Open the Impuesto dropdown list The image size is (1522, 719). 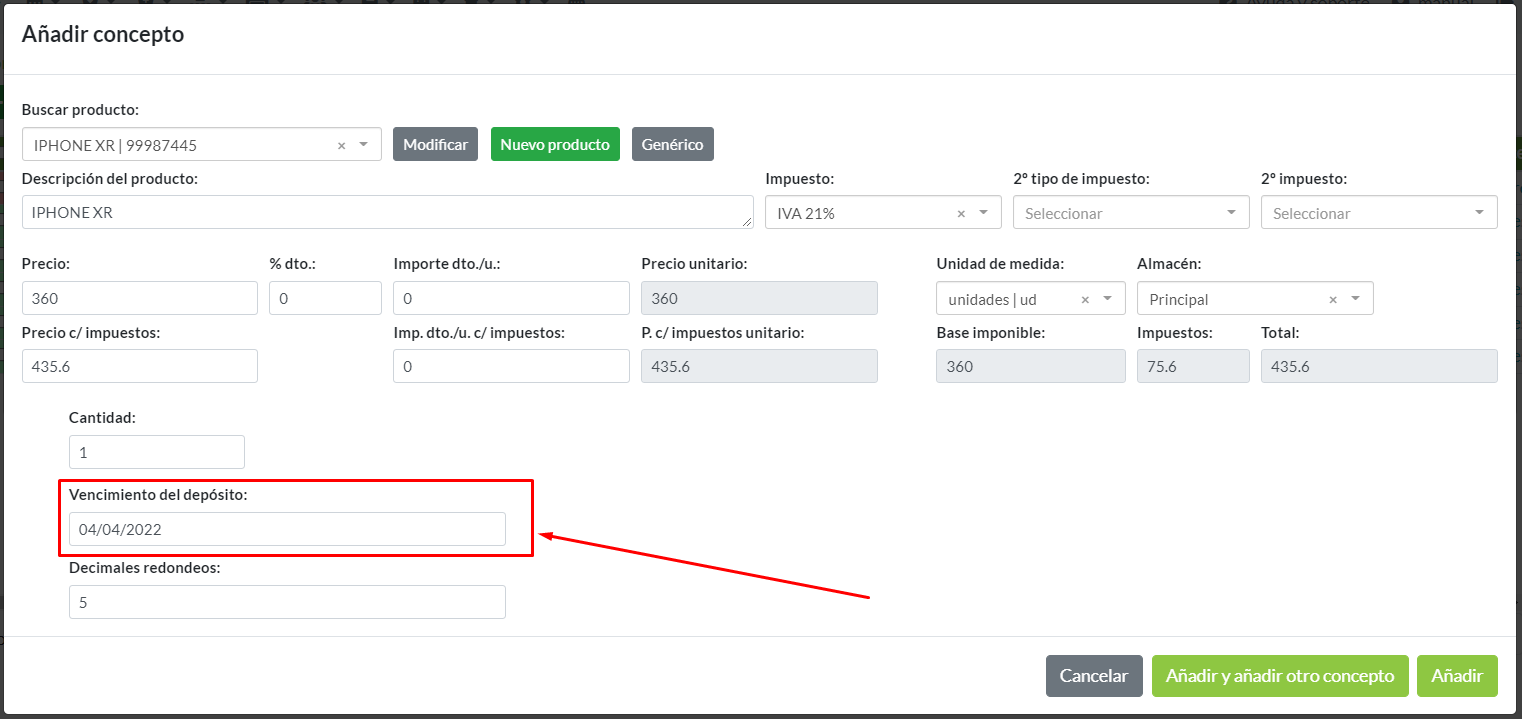point(984,213)
